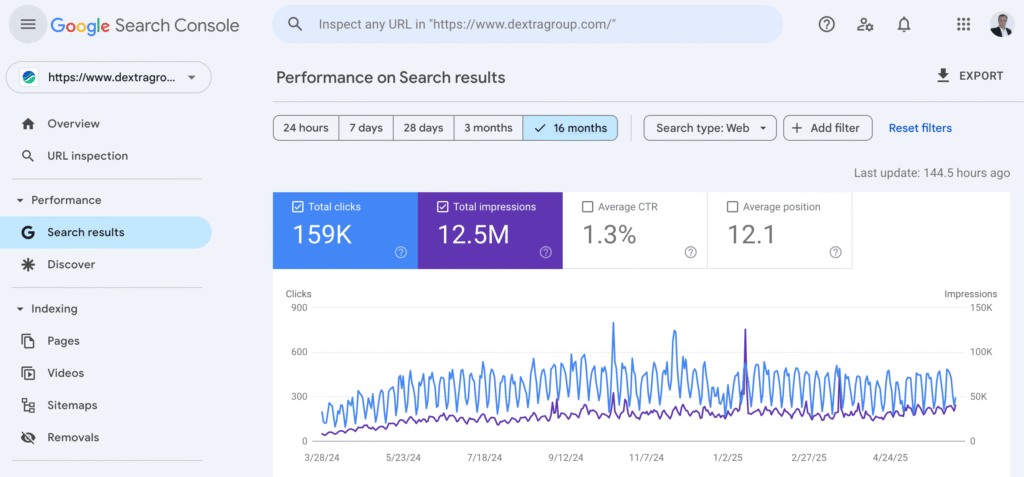The height and width of the screenshot is (477, 1024).
Task: Open the account profile picture
Action: pos(1001,24)
